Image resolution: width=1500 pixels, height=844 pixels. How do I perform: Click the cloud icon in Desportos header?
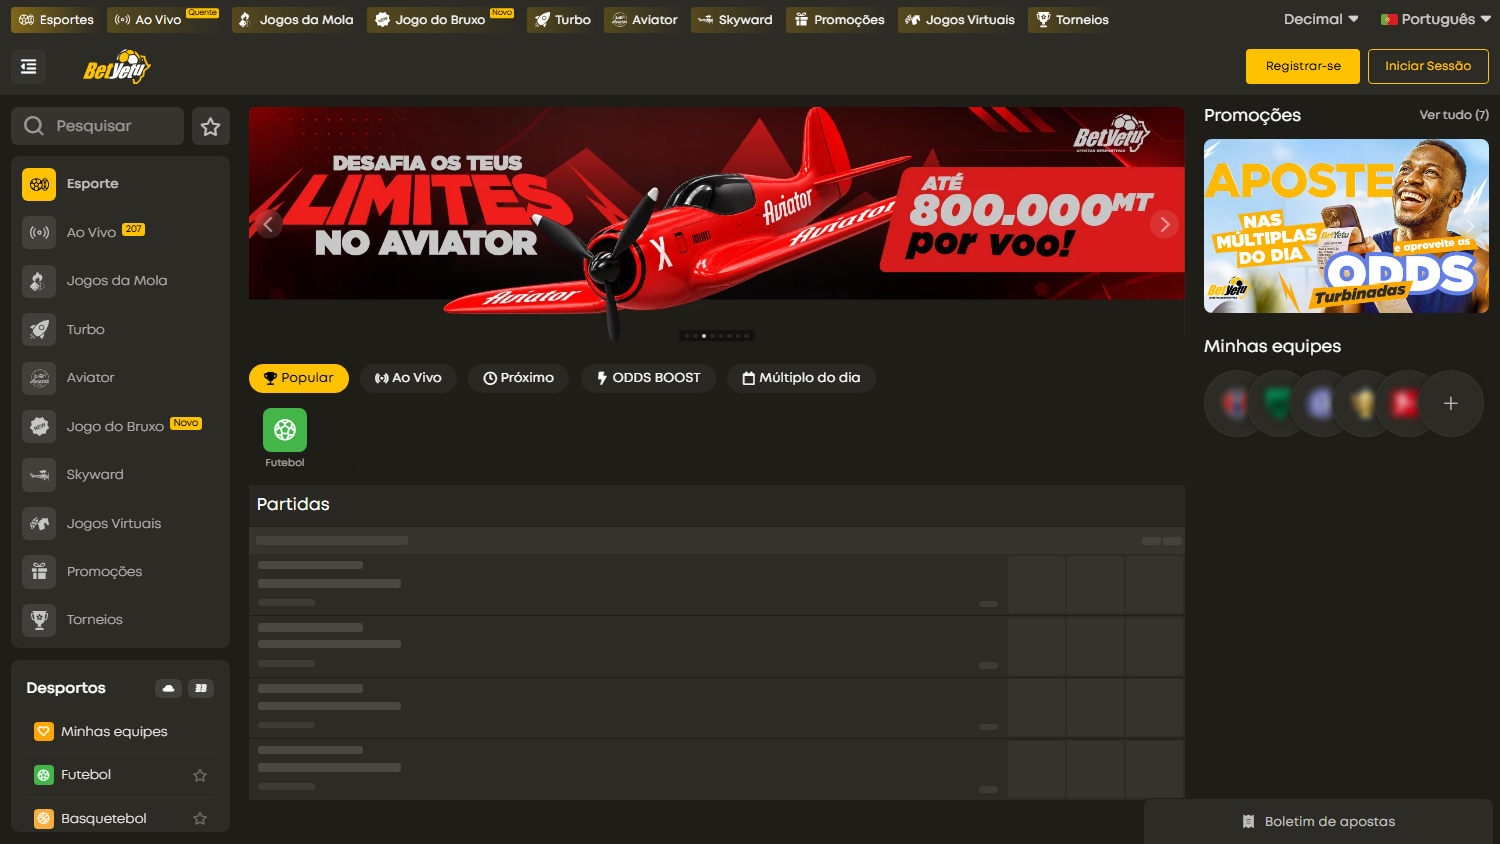click(168, 688)
